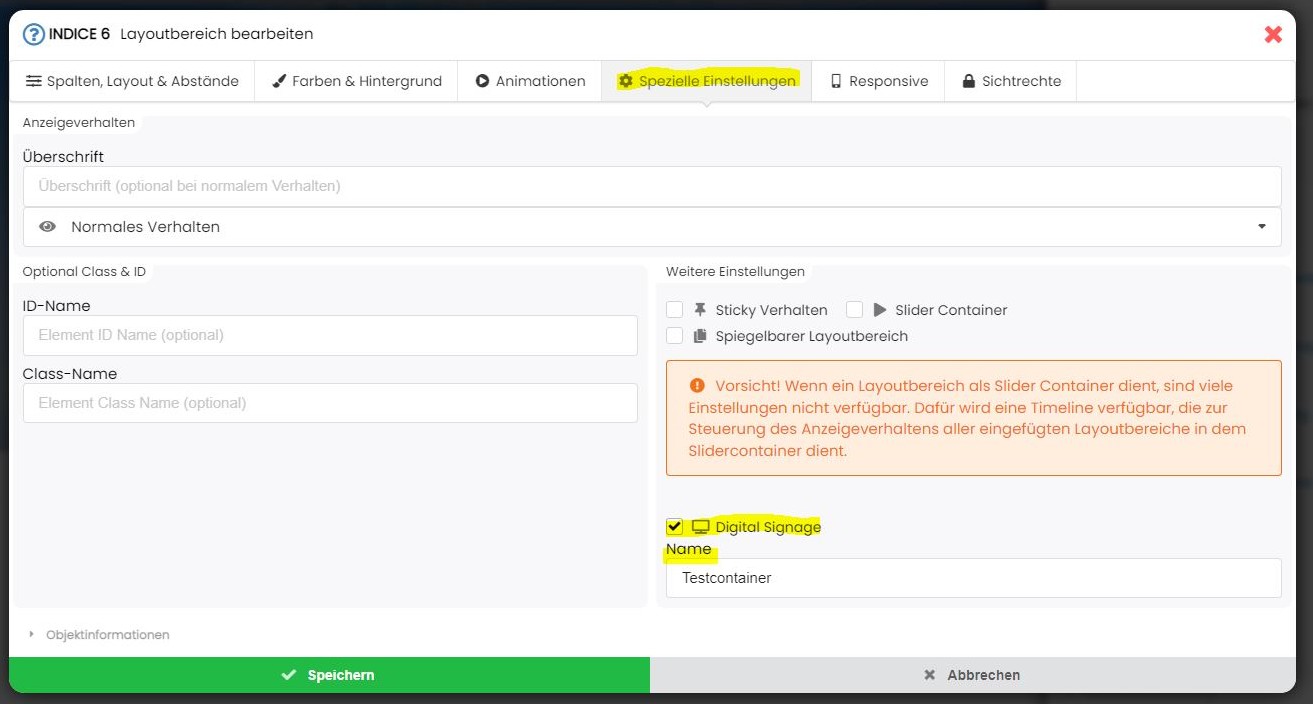Click the play icon beside Slider Container
Screen dimensions: 1313x704
(880, 310)
